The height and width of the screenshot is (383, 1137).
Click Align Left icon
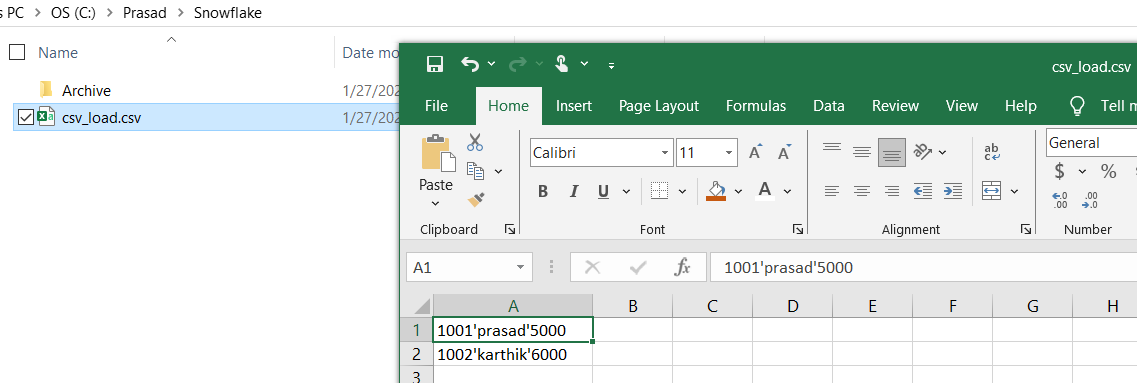tap(832, 192)
